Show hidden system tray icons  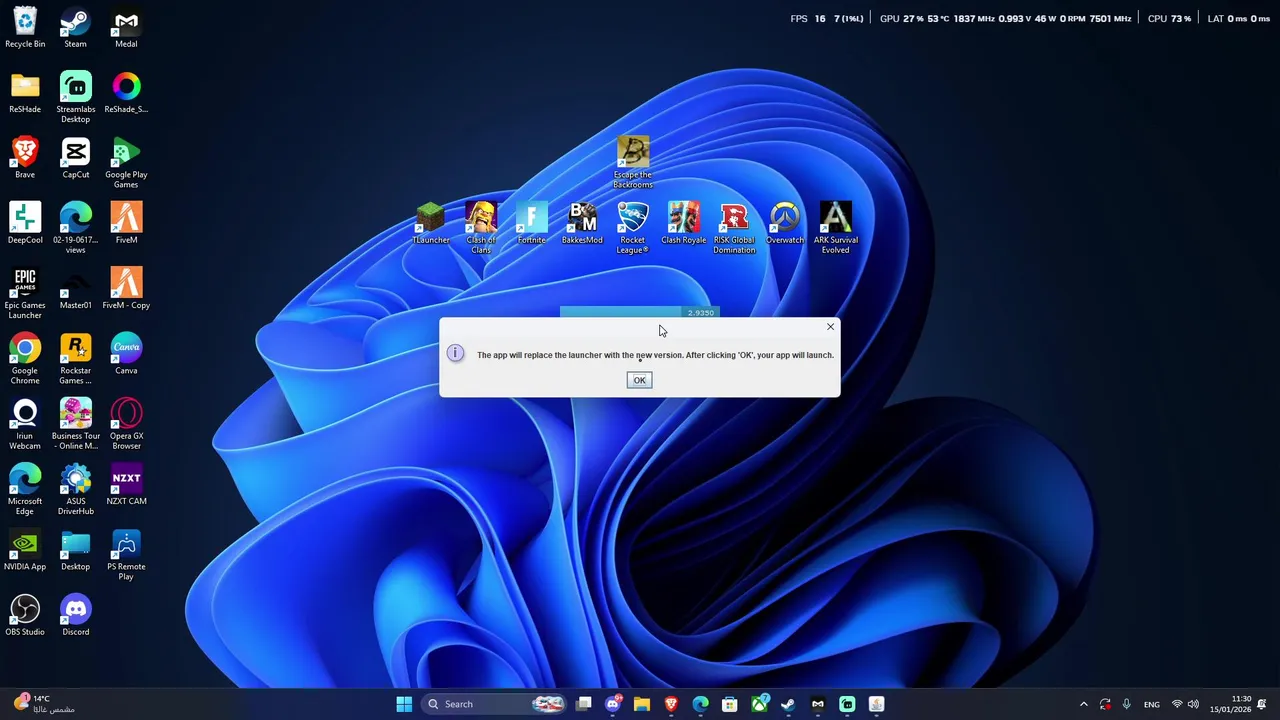click(1084, 704)
